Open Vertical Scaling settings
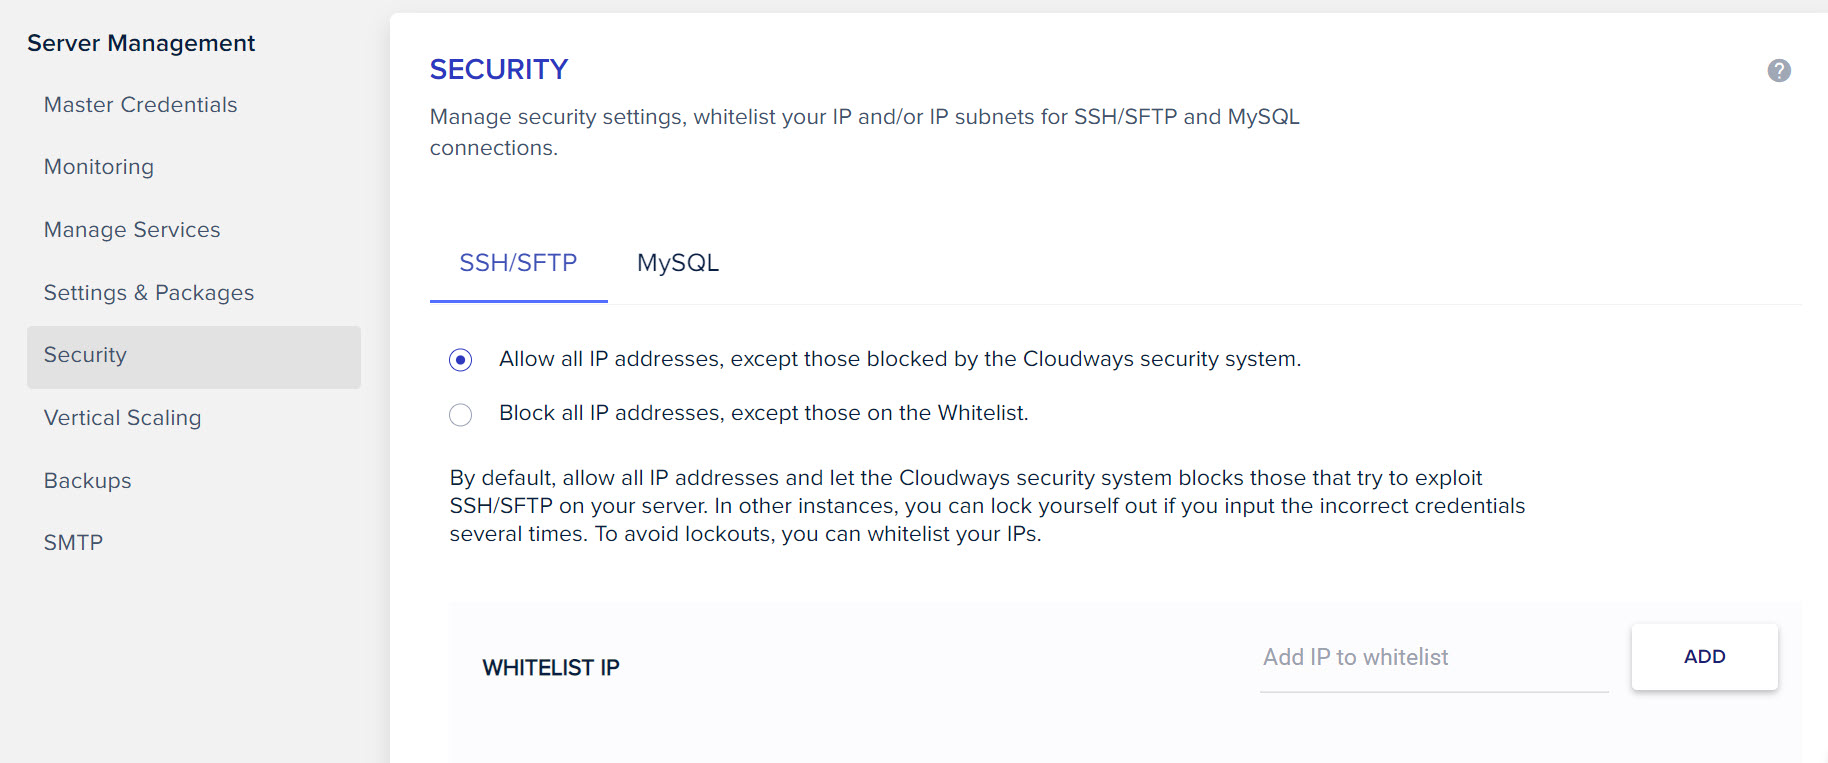Screen dimensions: 1828x763 [x=122, y=418]
